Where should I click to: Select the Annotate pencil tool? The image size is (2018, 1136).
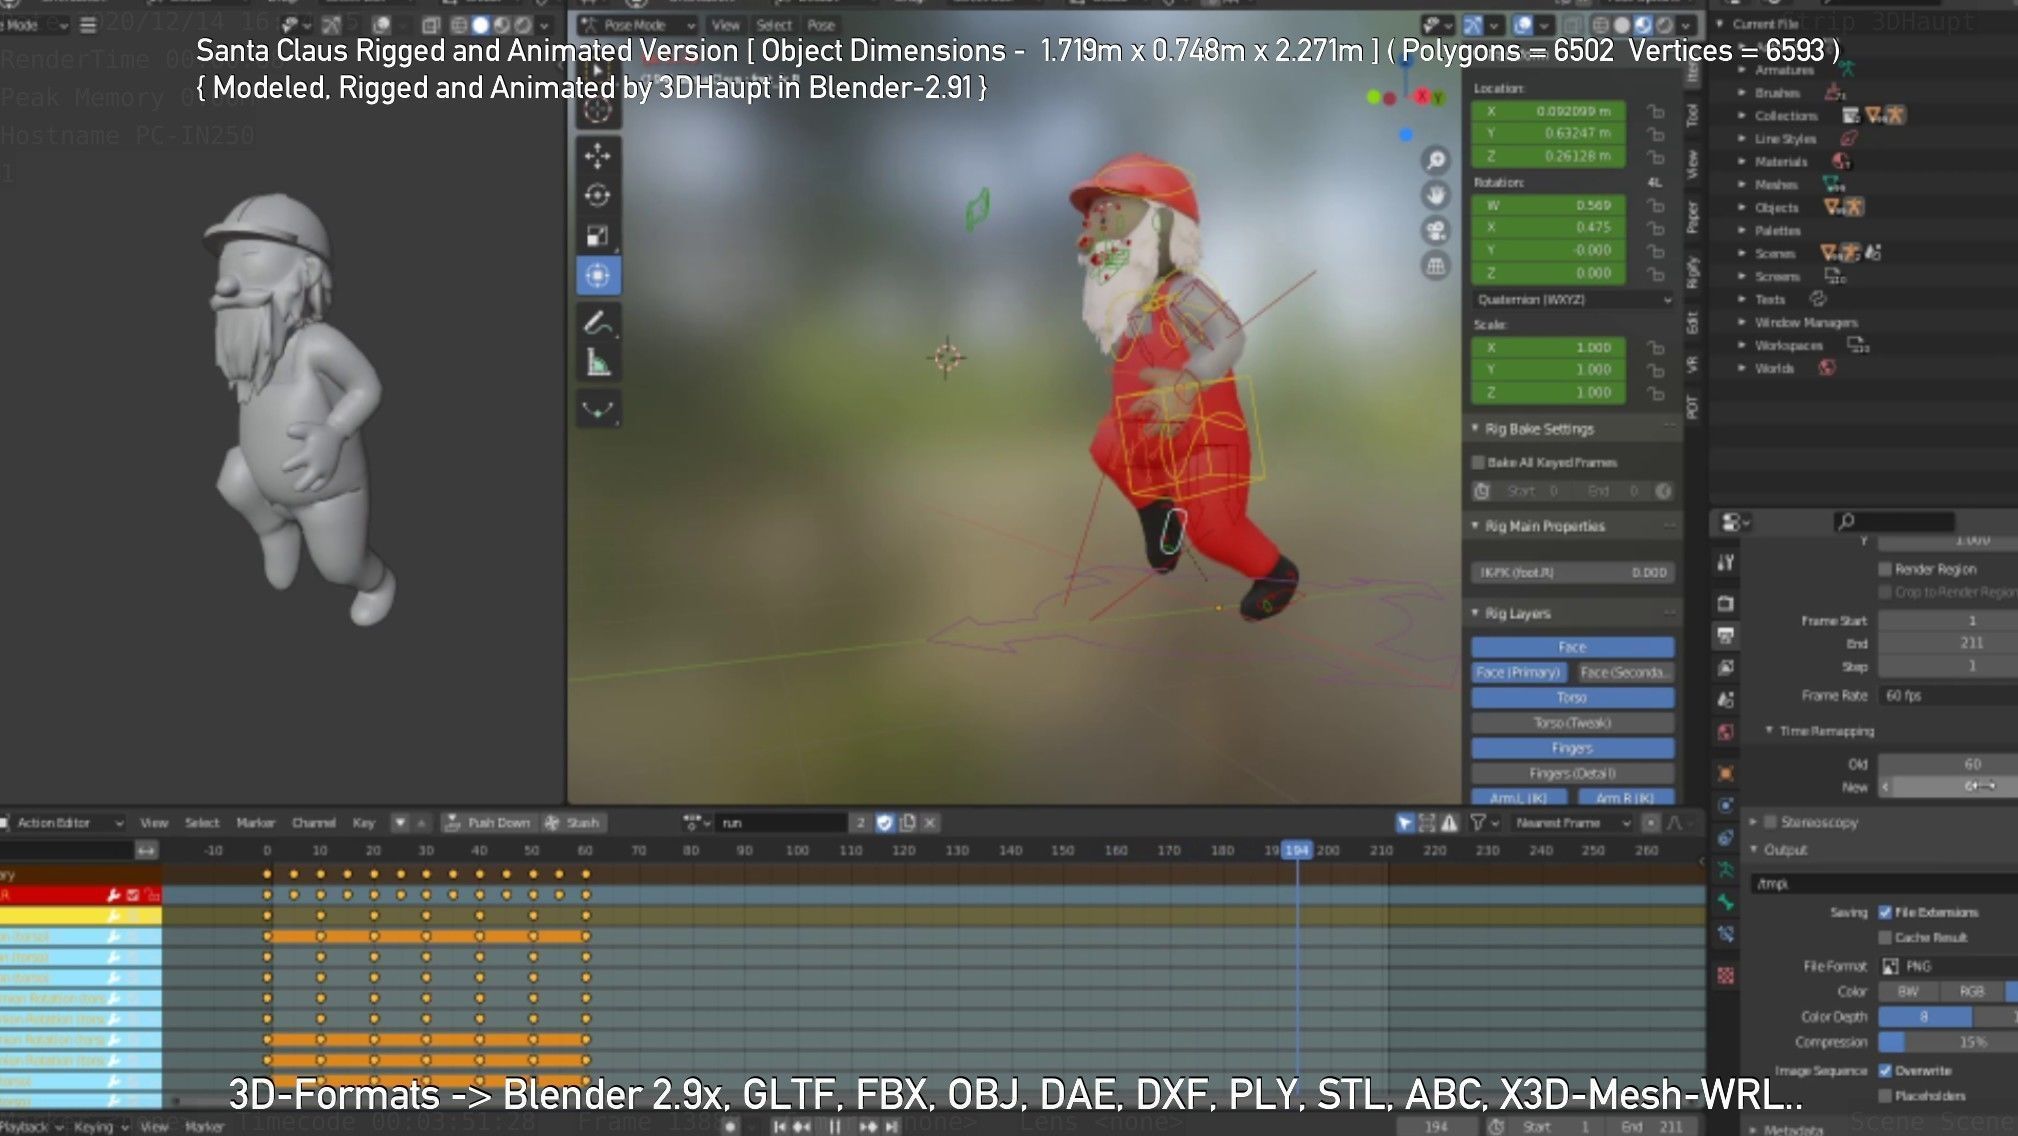[598, 323]
